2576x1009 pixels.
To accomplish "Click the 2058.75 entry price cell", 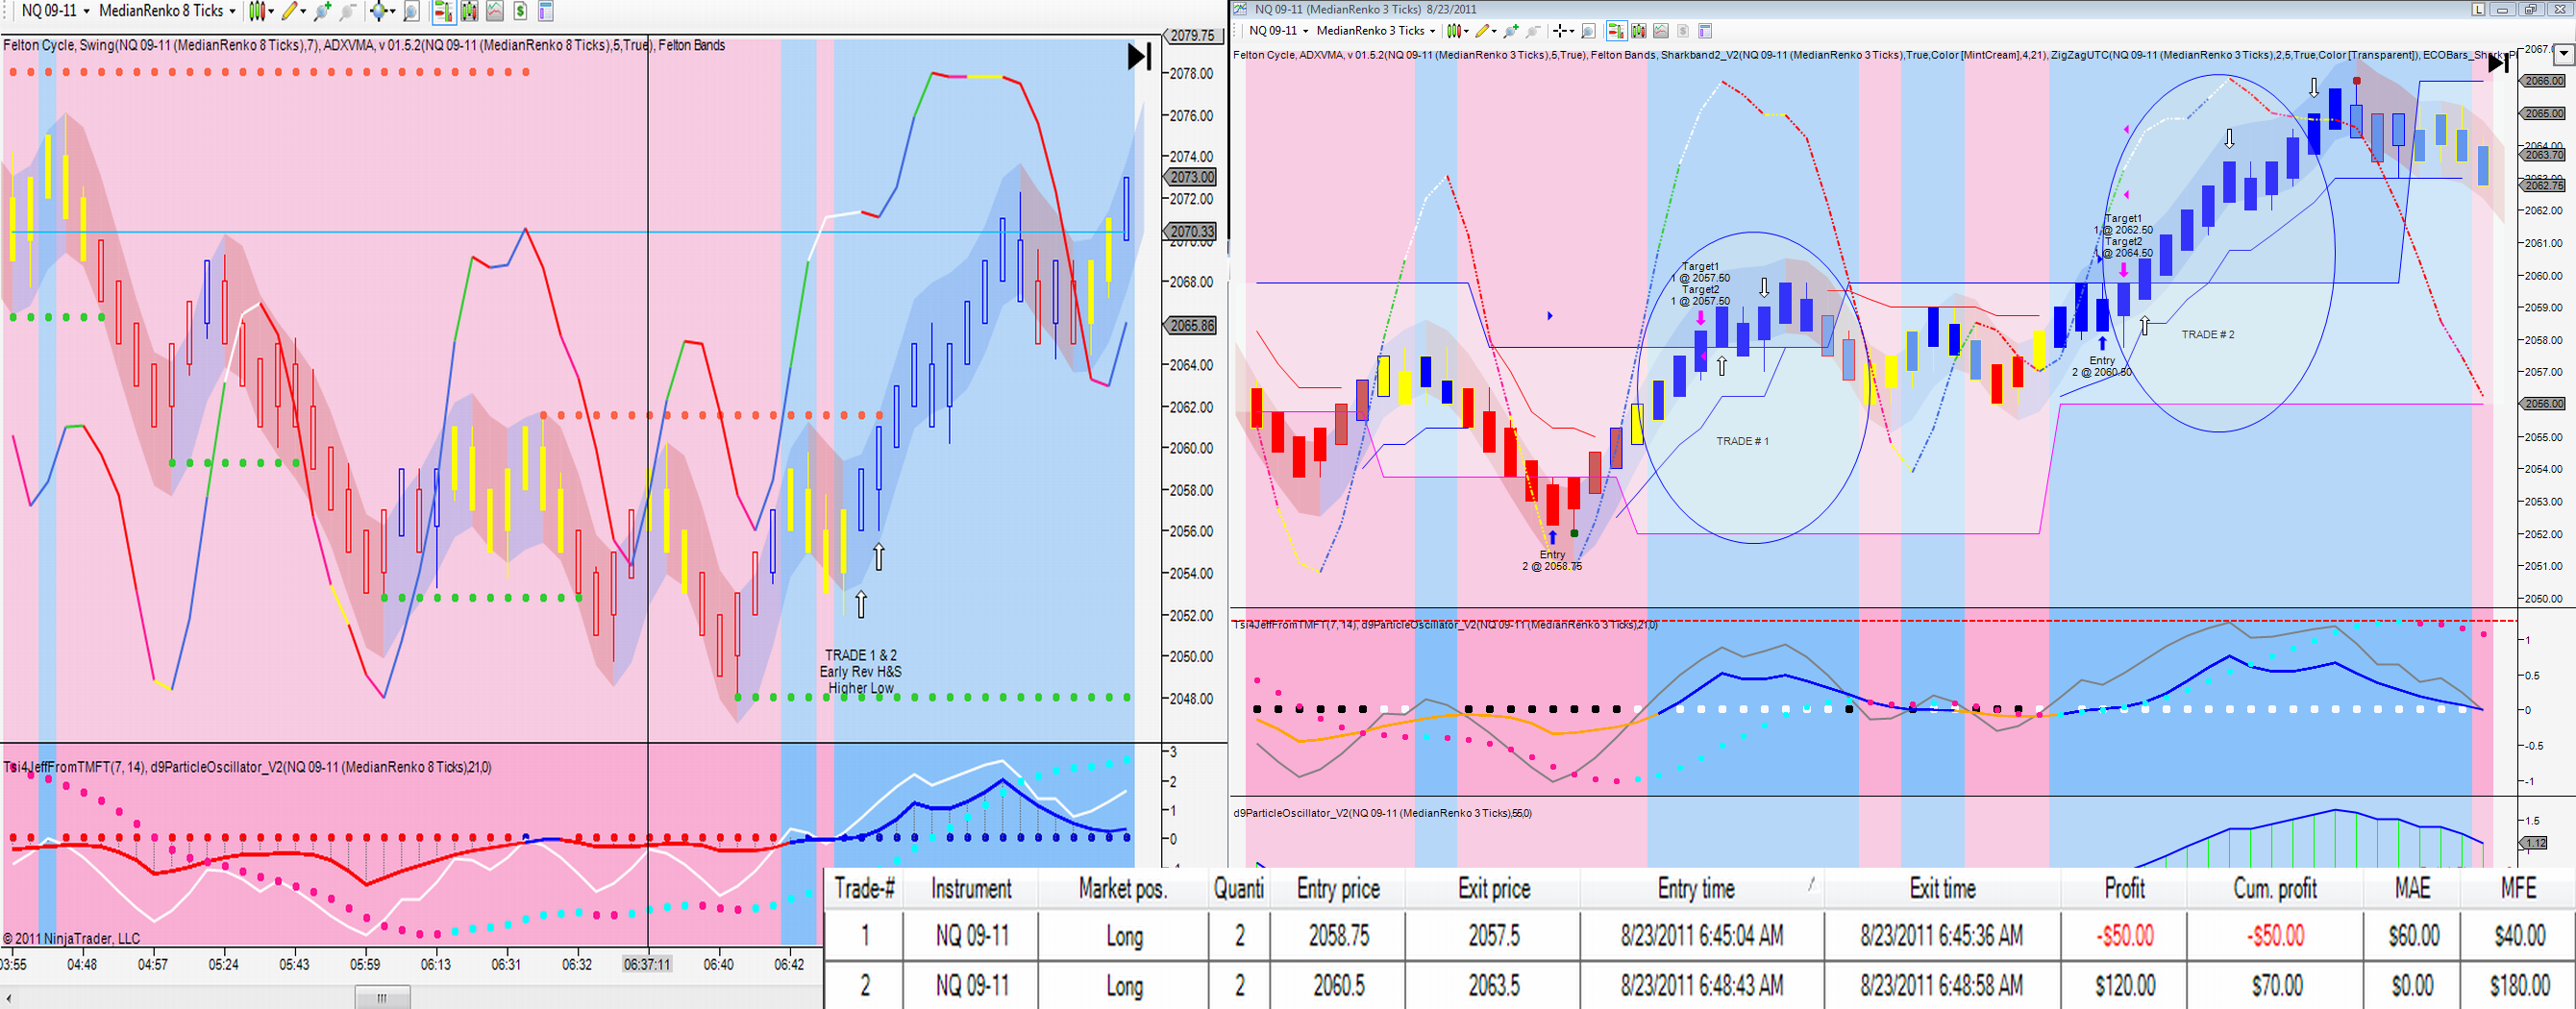I will pos(1338,936).
